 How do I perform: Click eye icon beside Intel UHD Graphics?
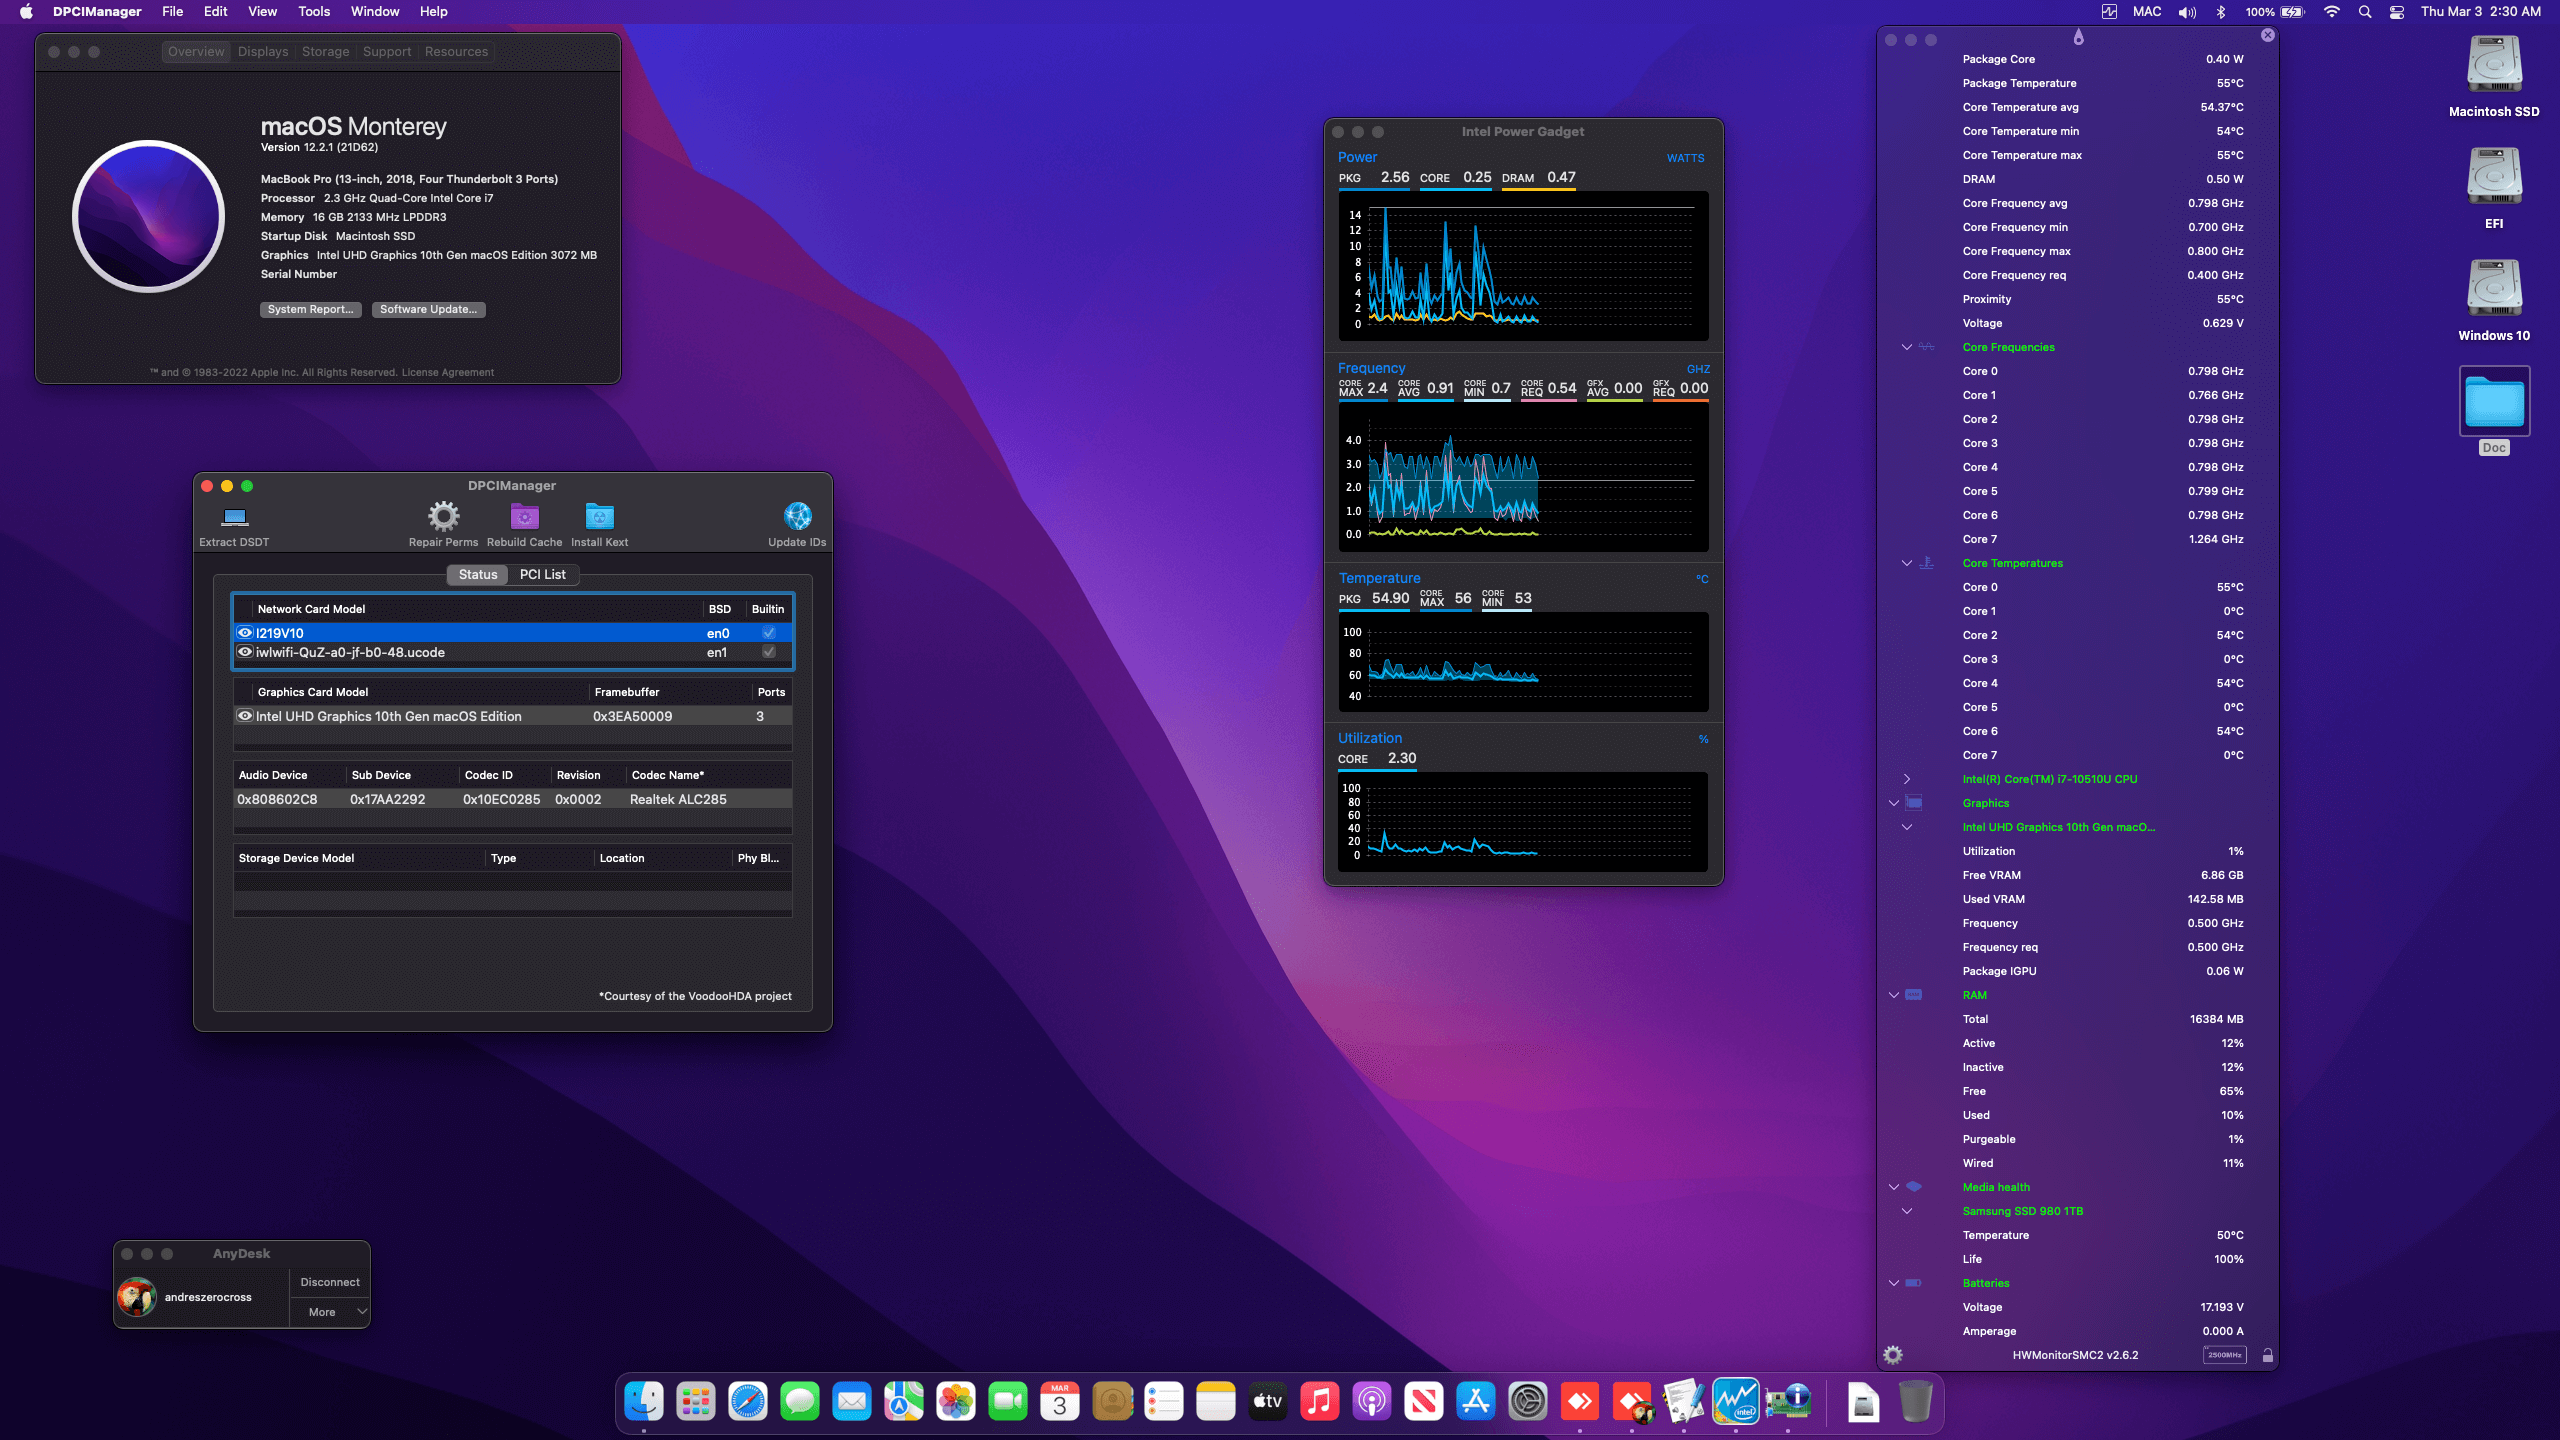244,716
